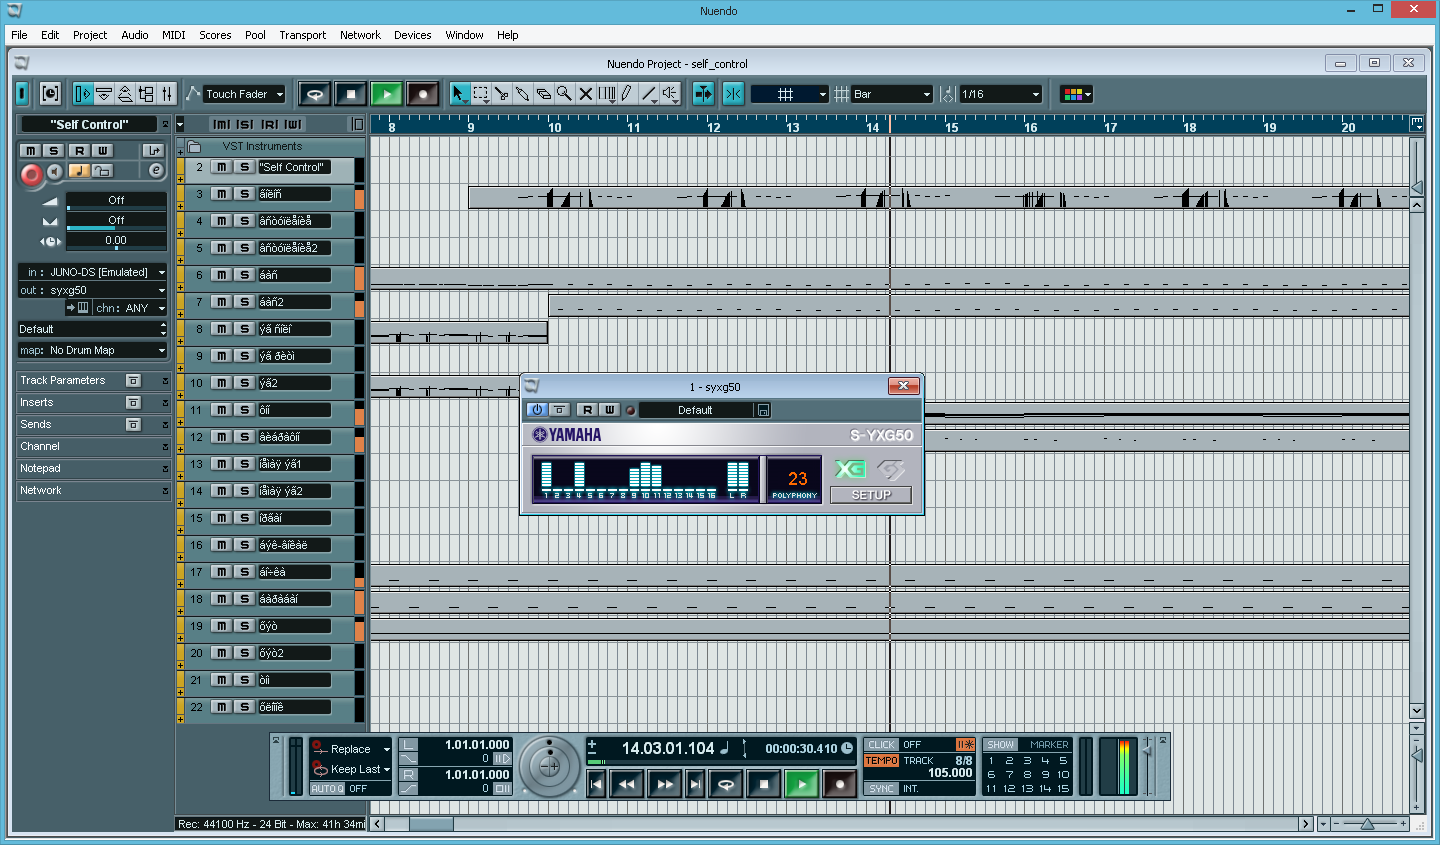The width and height of the screenshot is (1440, 845).
Task: Open MIDI output syxg50 dropdown
Action: click(x=92, y=290)
